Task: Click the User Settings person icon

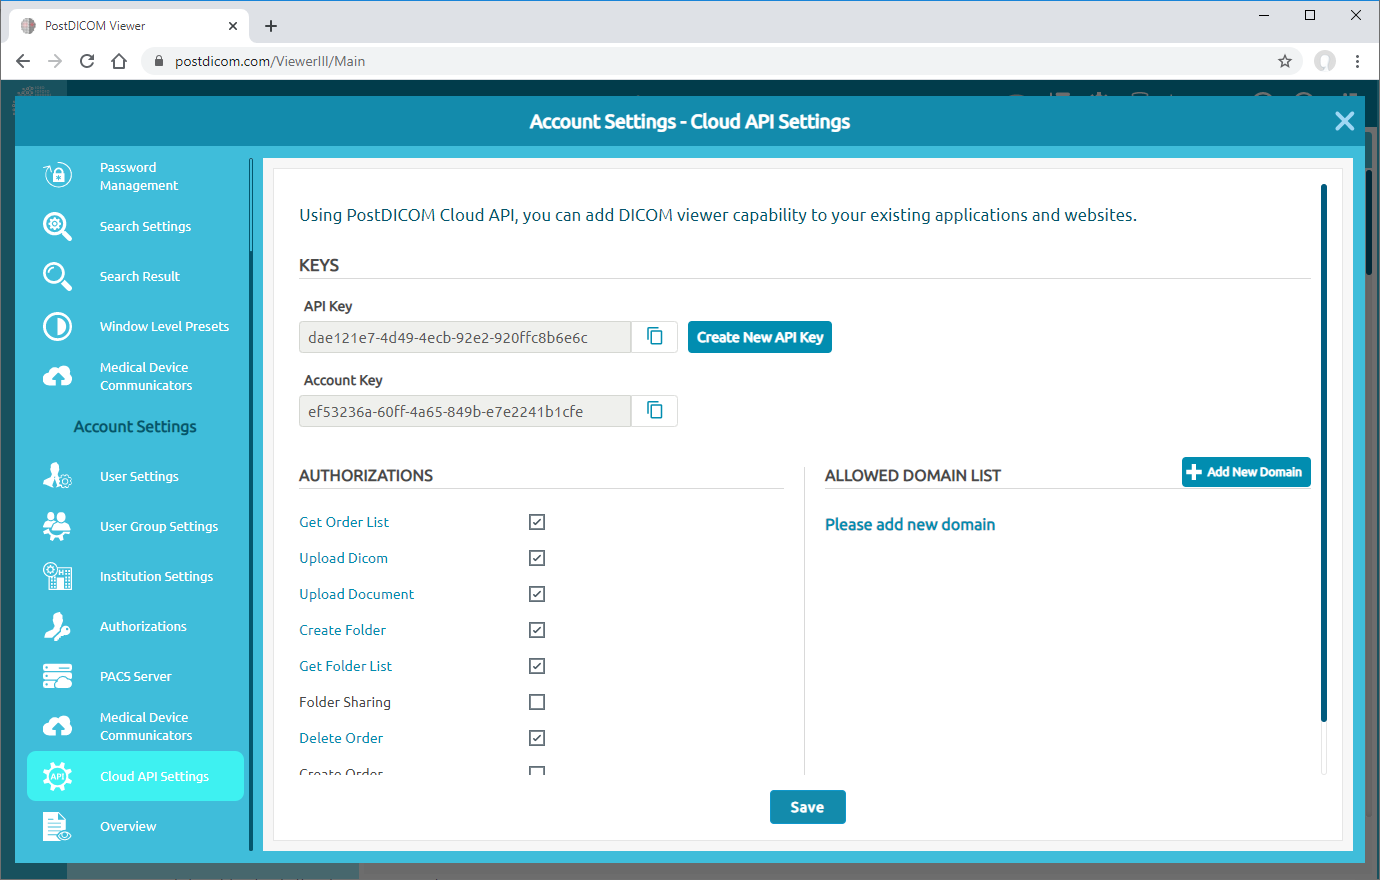Action: 57,476
